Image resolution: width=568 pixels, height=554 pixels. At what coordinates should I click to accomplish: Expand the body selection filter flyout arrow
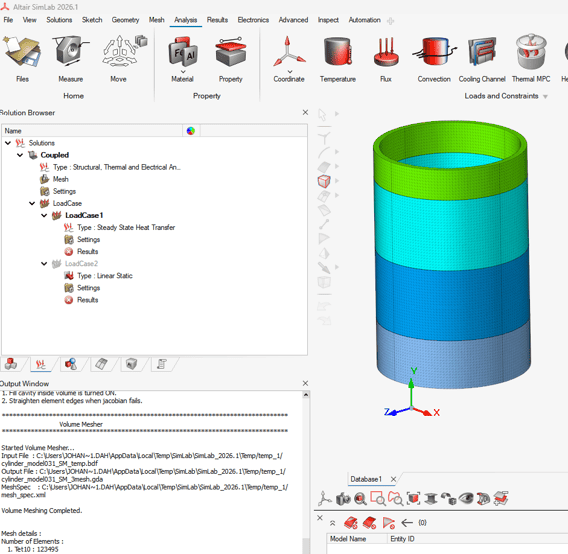[x=337, y=180]
